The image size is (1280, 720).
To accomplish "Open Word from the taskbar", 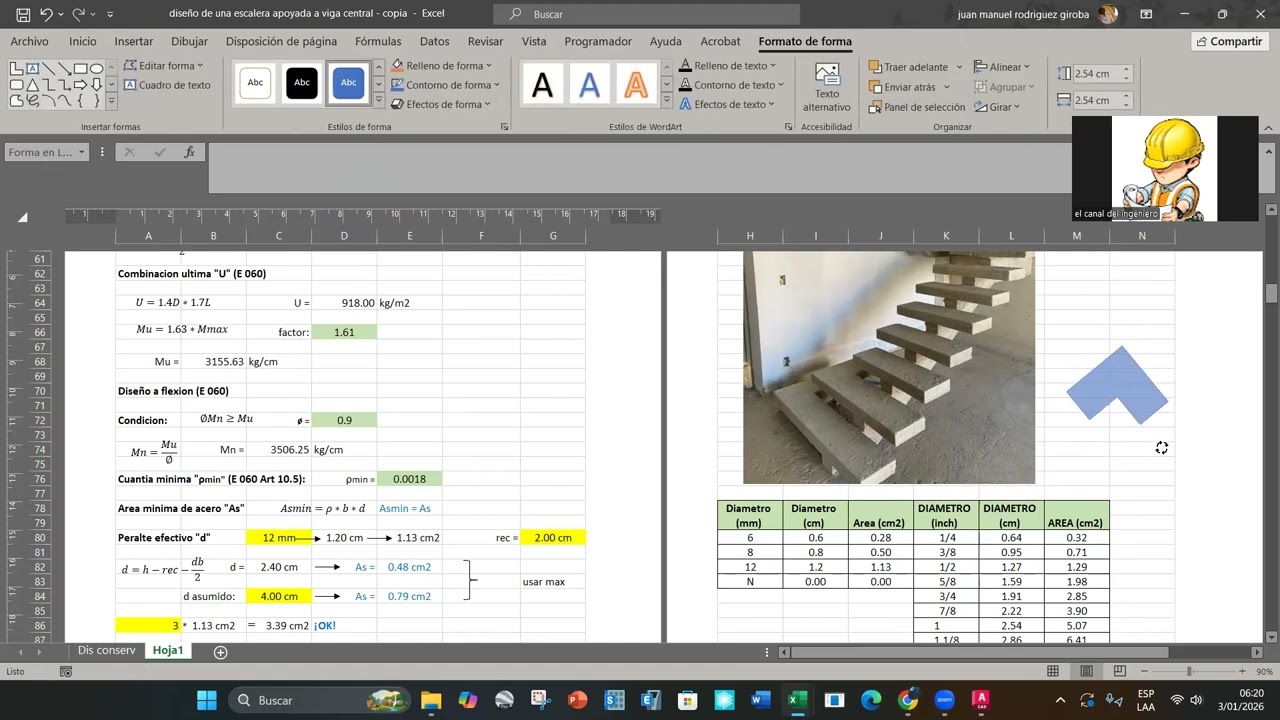I will tap(760, 700).
